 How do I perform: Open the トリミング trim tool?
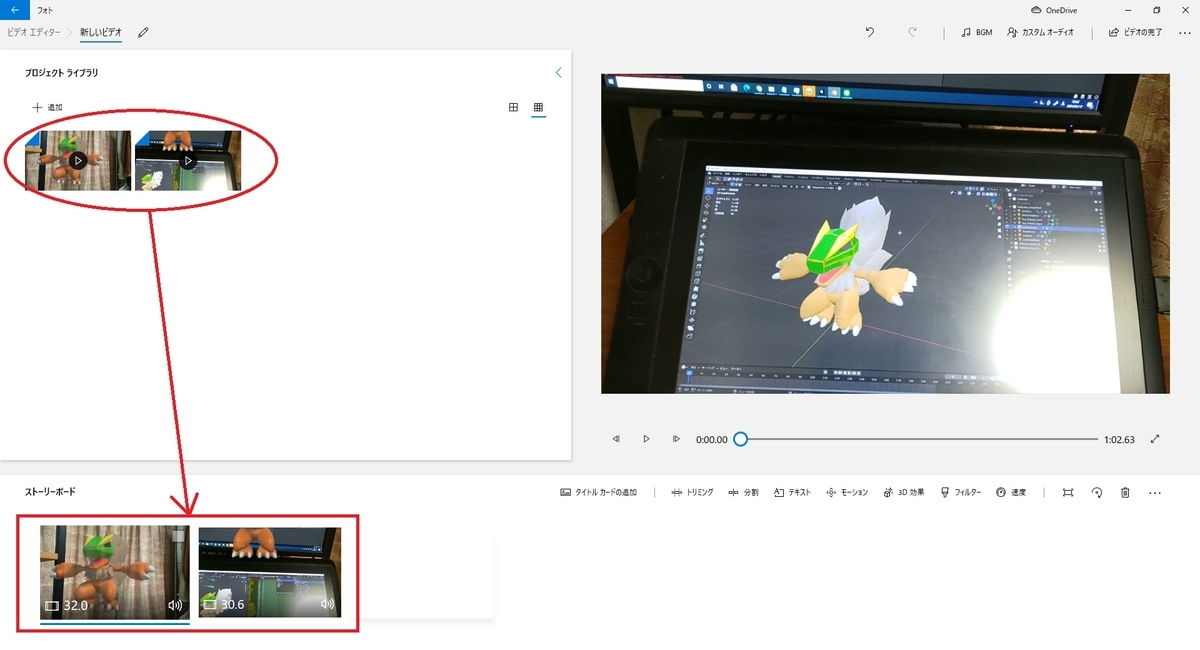point(692,493)
